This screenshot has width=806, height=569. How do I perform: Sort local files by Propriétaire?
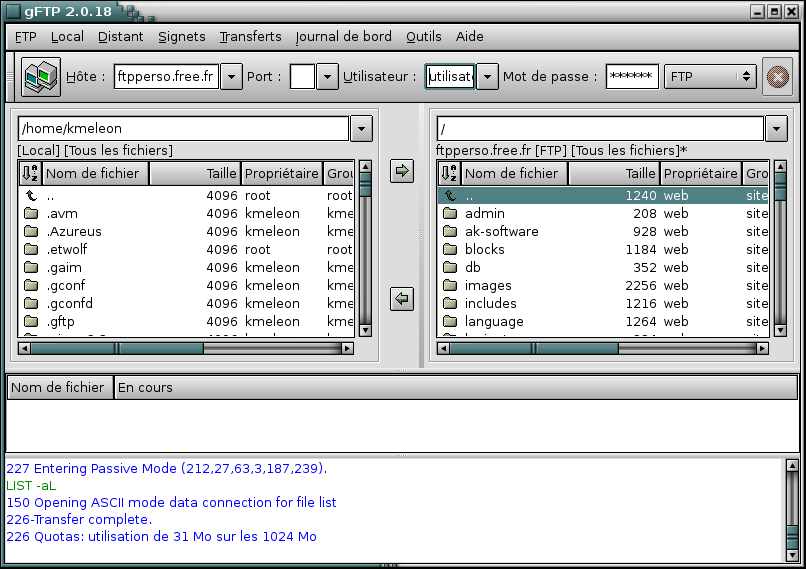(x=282, y=173)
